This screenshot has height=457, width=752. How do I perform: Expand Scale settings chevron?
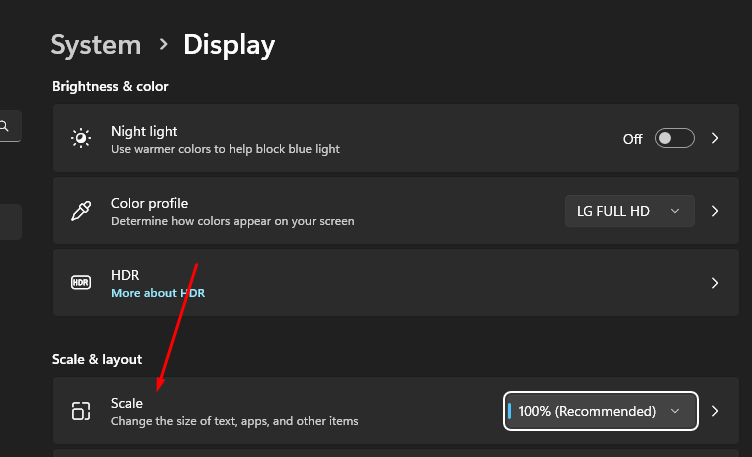click(x=715, y=411)
